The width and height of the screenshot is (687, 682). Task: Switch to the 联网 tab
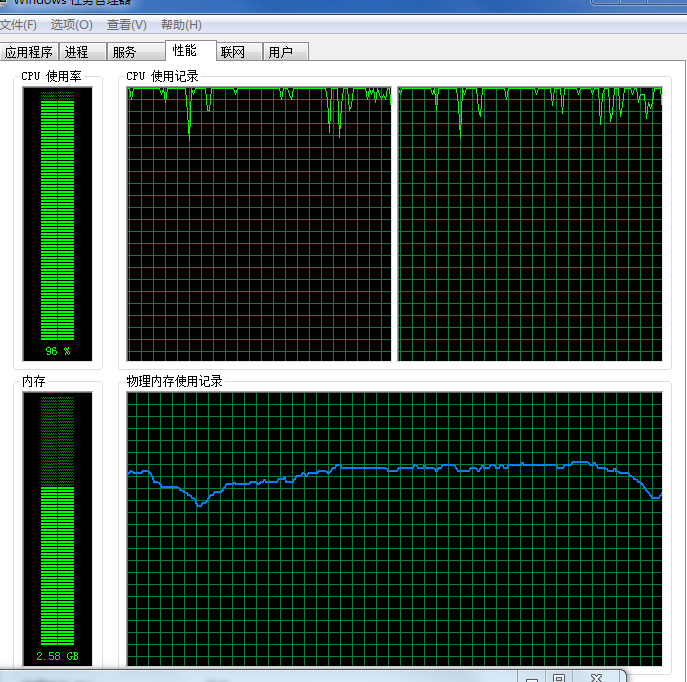tap(233, 52)
